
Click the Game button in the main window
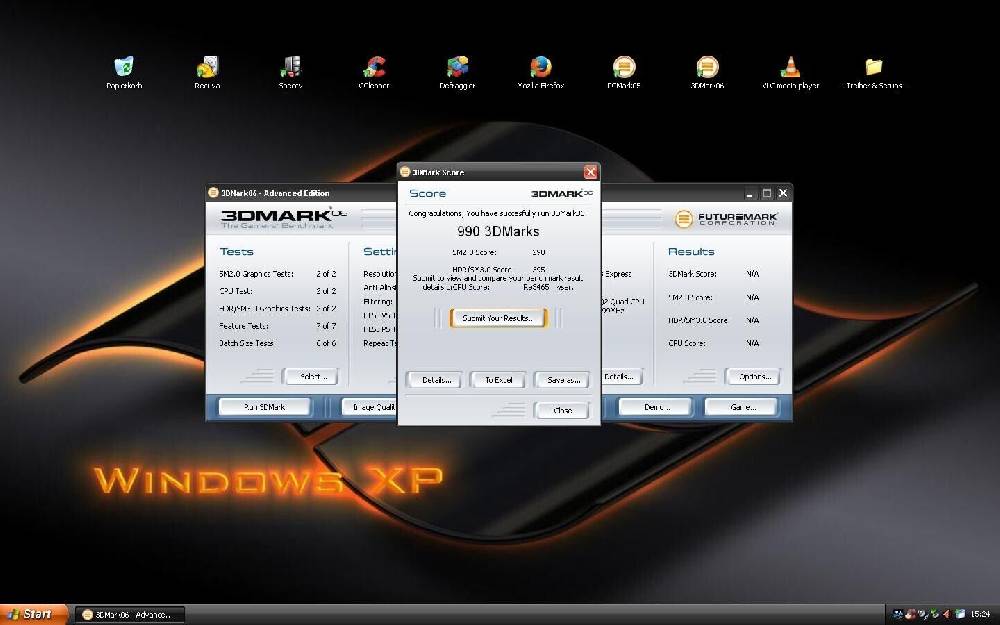741,407
